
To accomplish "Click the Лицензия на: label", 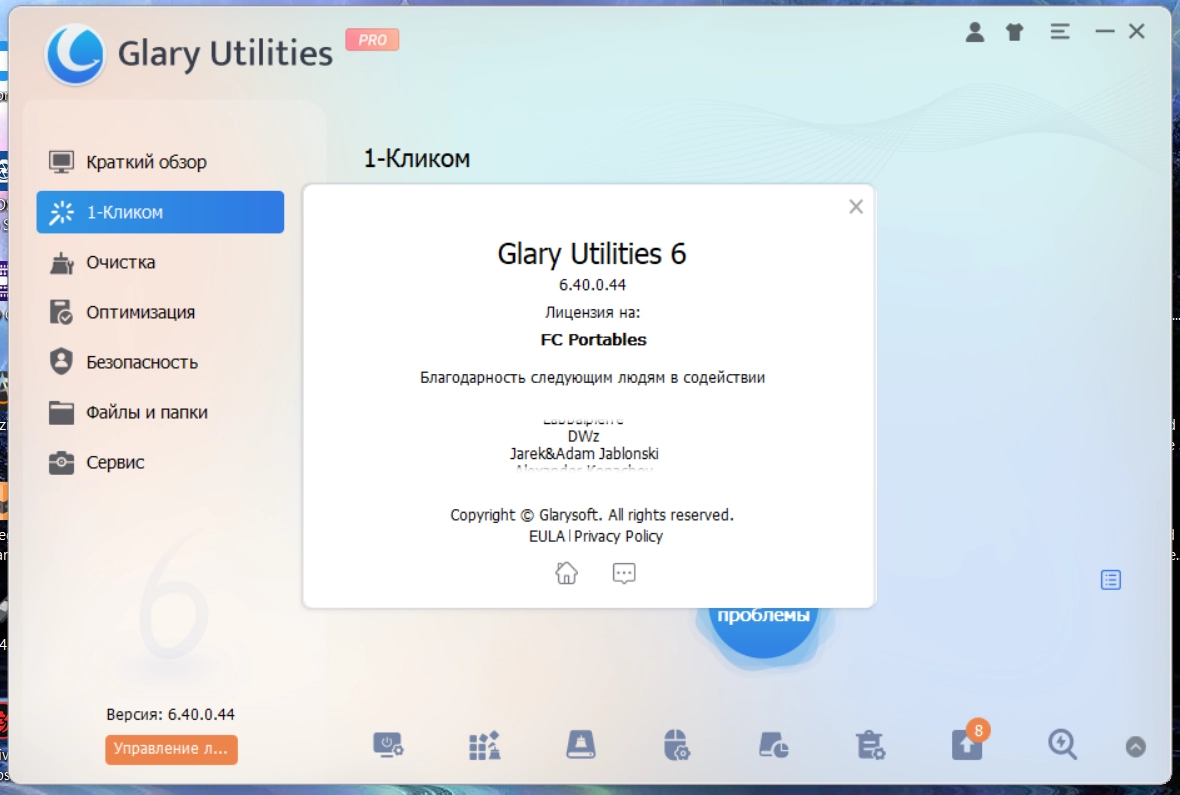I will coord(592,312).
